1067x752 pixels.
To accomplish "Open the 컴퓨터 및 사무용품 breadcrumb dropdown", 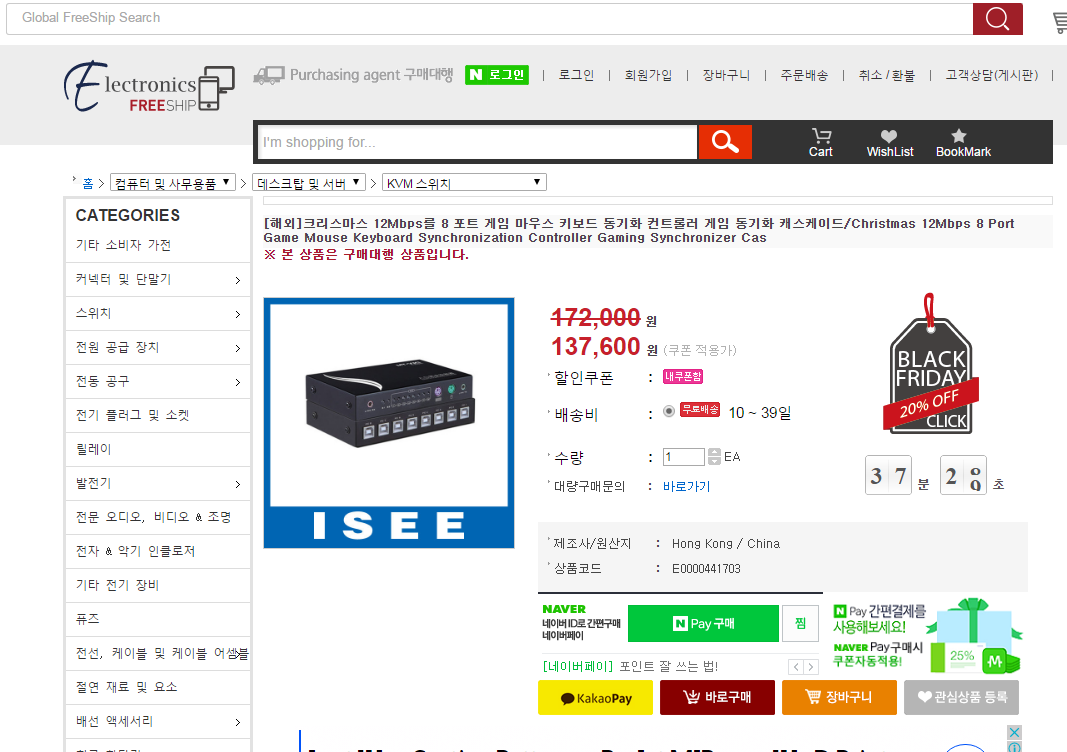I will [173, 183].
